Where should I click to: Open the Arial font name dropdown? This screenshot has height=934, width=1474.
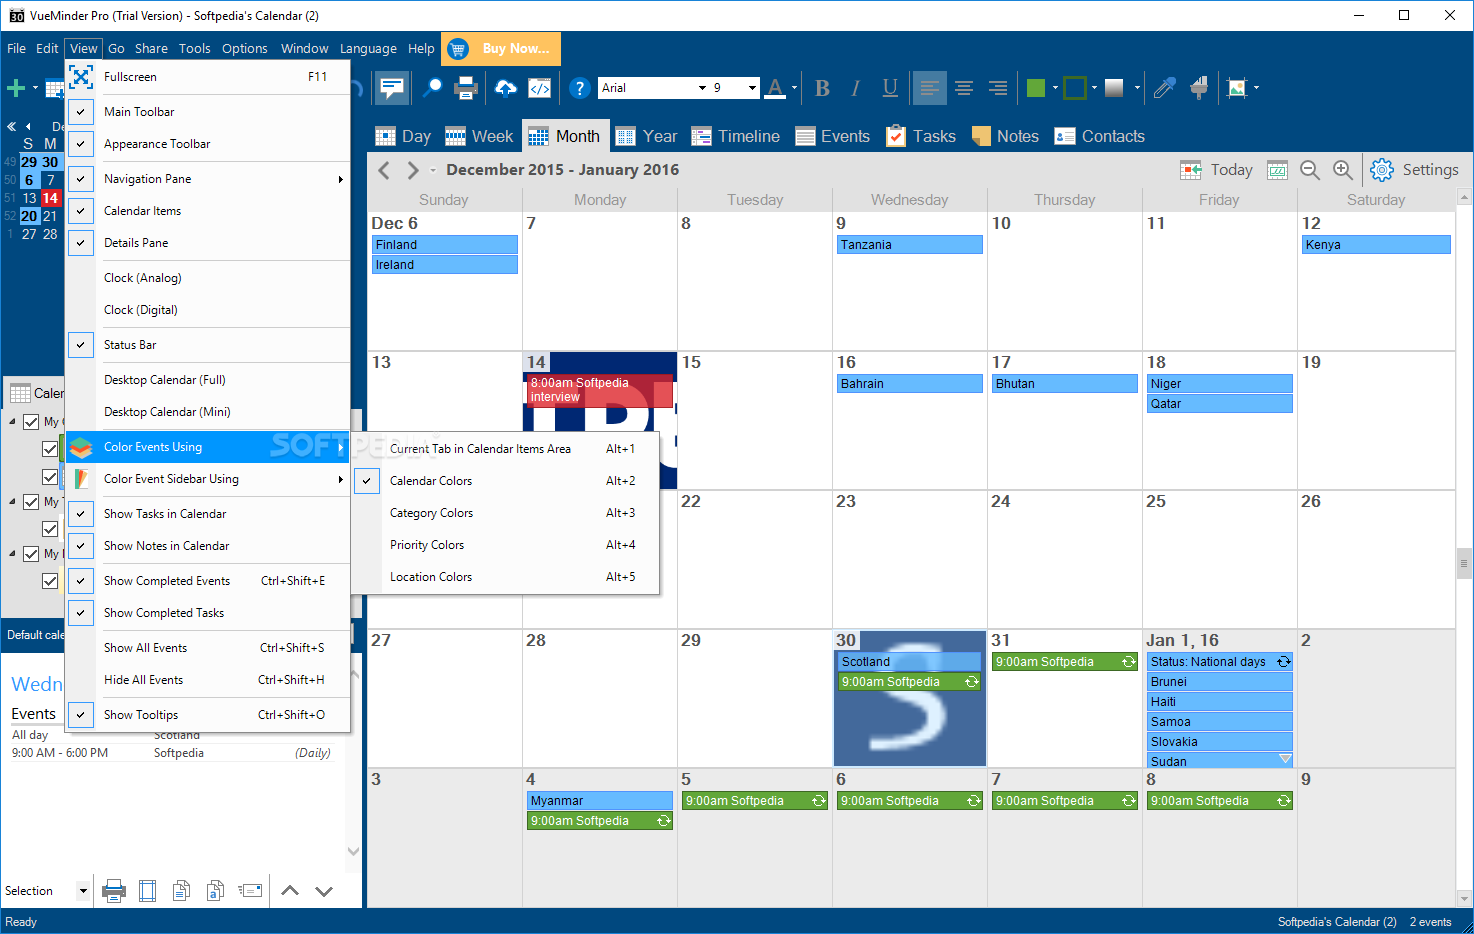tap(702, 88)
